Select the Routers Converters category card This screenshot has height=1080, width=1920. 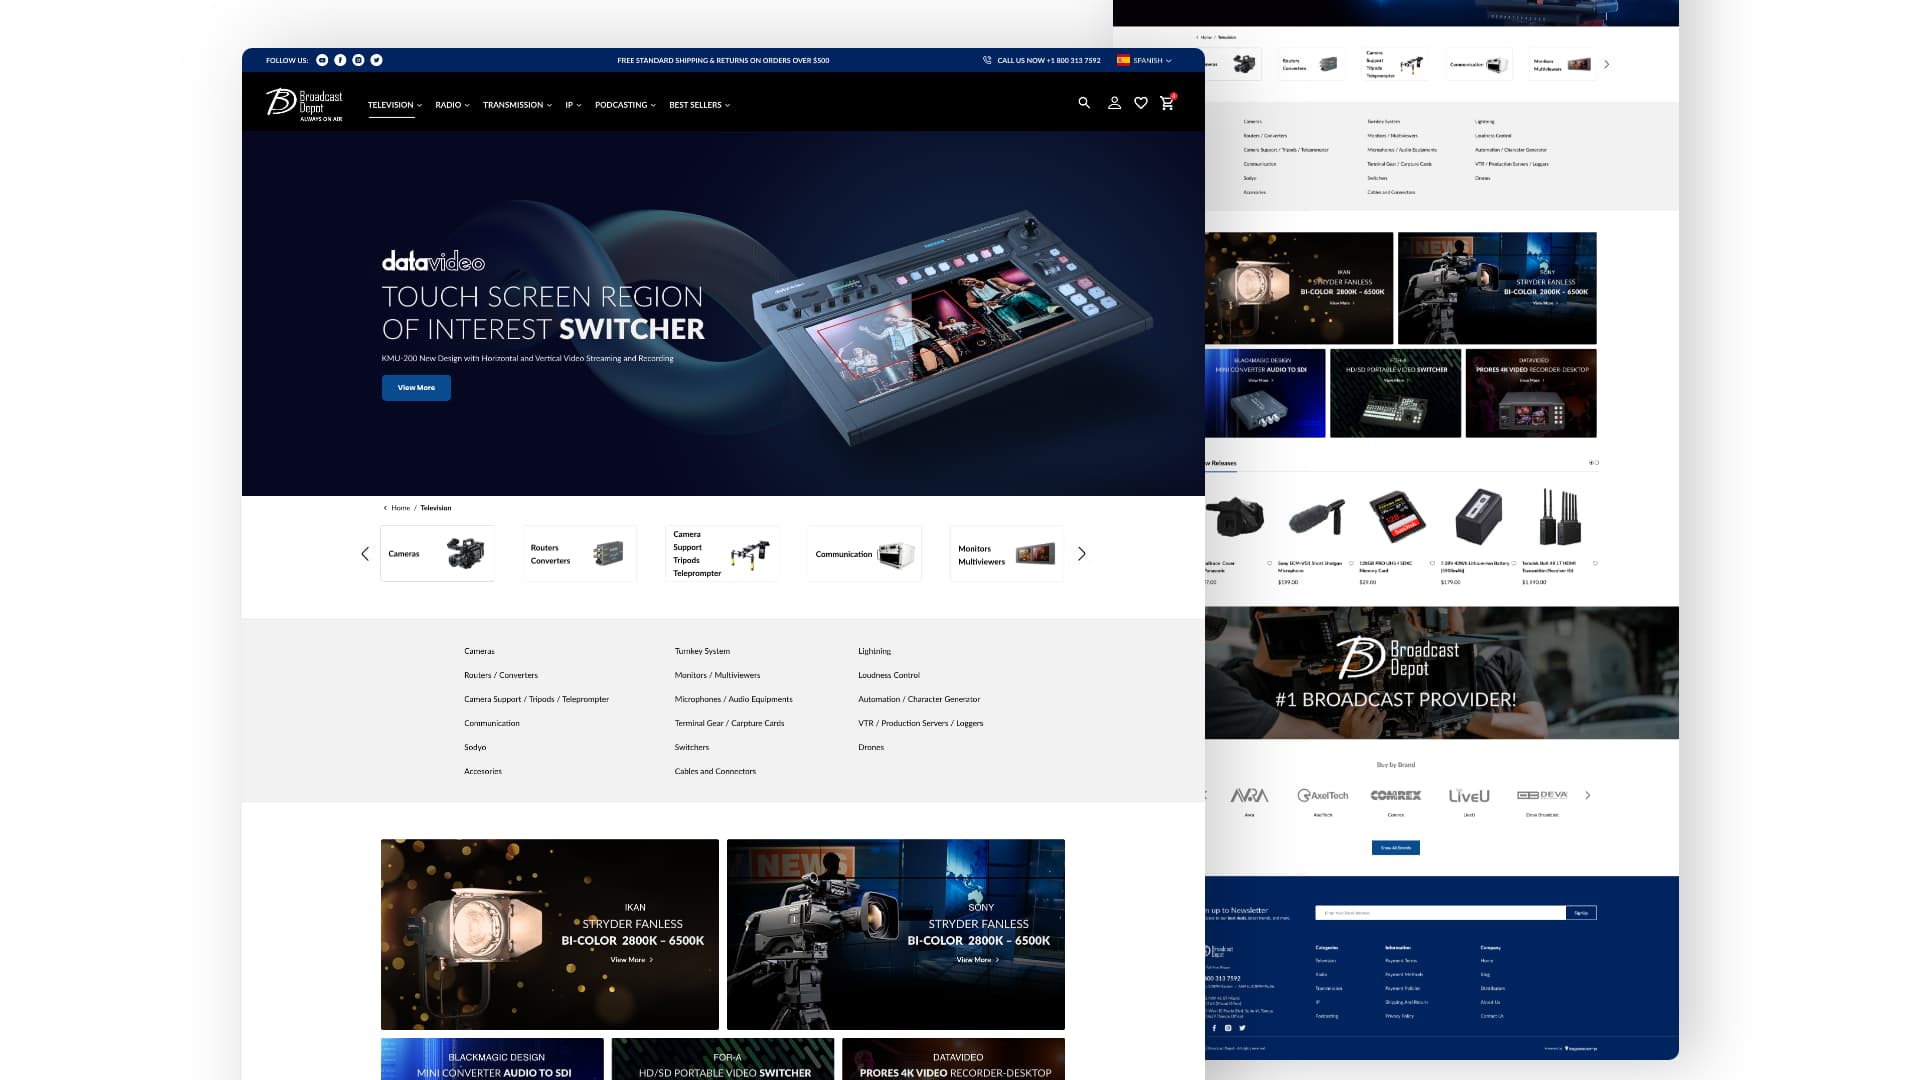(580, 554)
